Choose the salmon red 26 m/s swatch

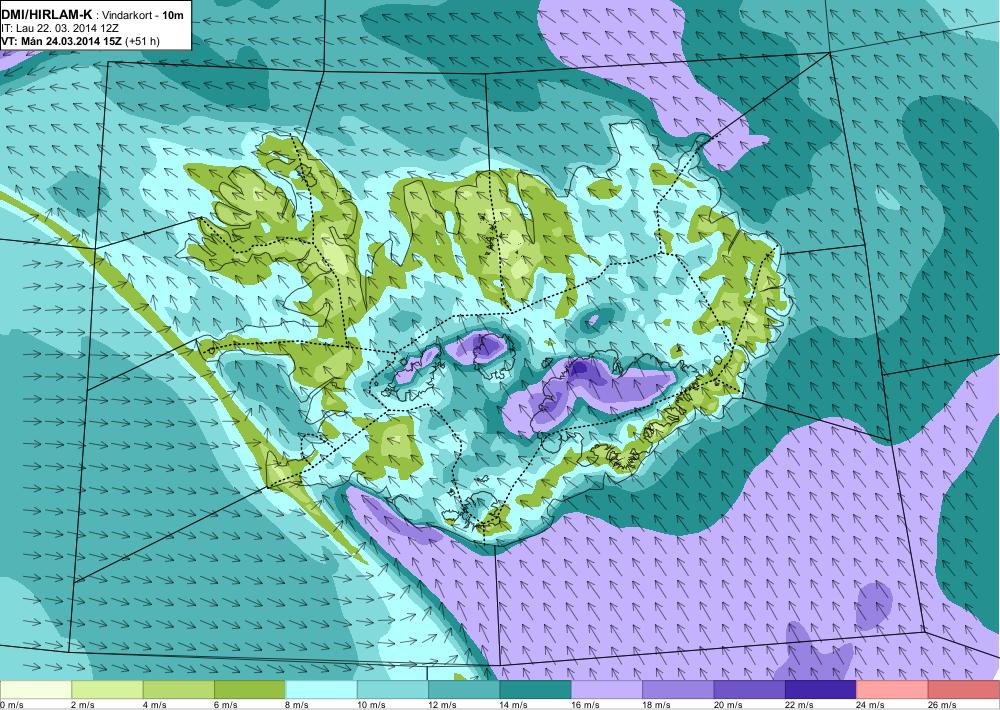[964, 690]
